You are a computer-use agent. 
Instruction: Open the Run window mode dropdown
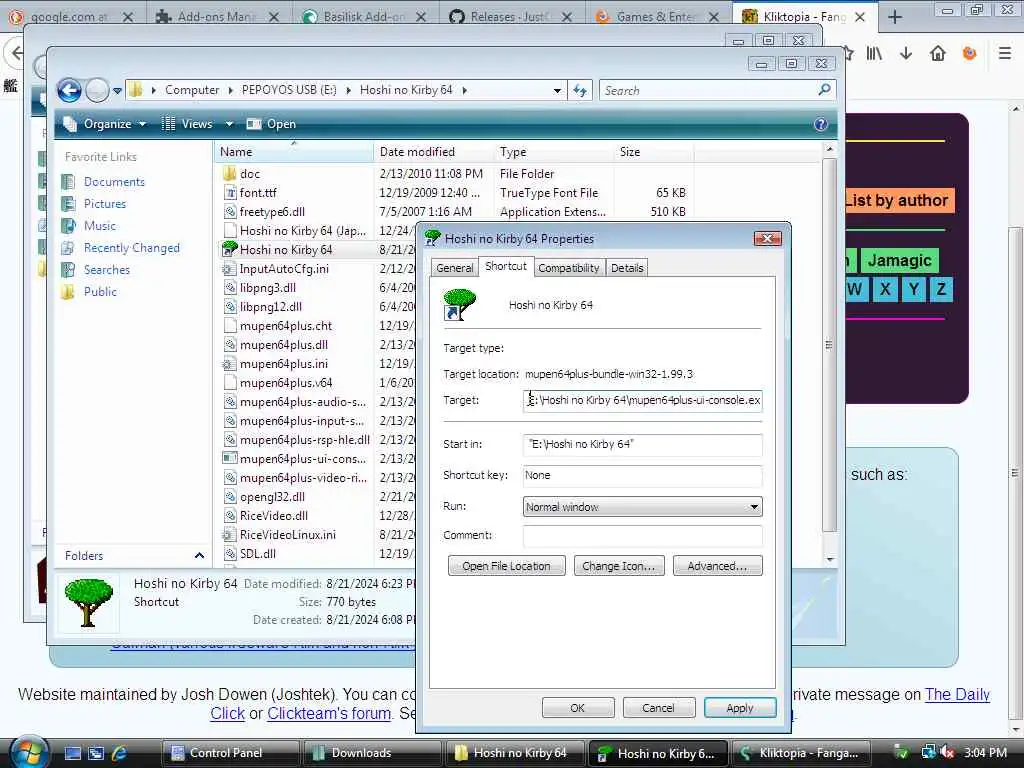(x=643, y=507)
